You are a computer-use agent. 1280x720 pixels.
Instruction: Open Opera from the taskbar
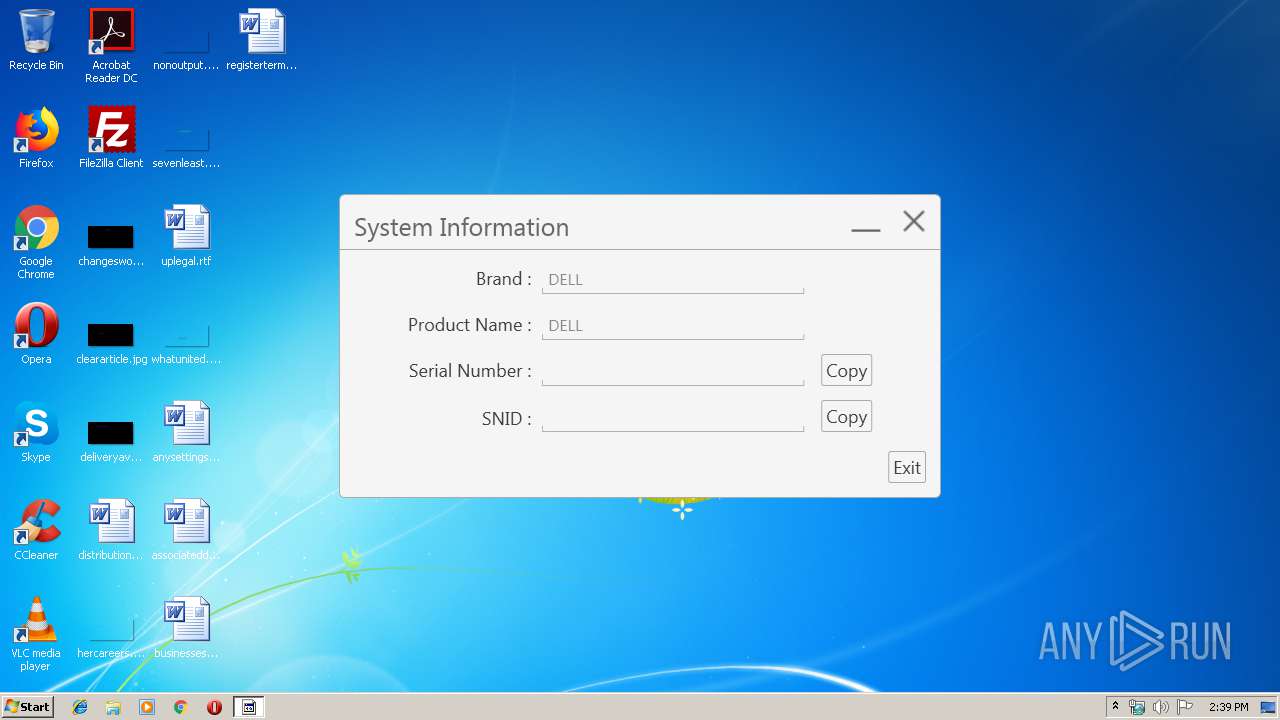[214, 707]
